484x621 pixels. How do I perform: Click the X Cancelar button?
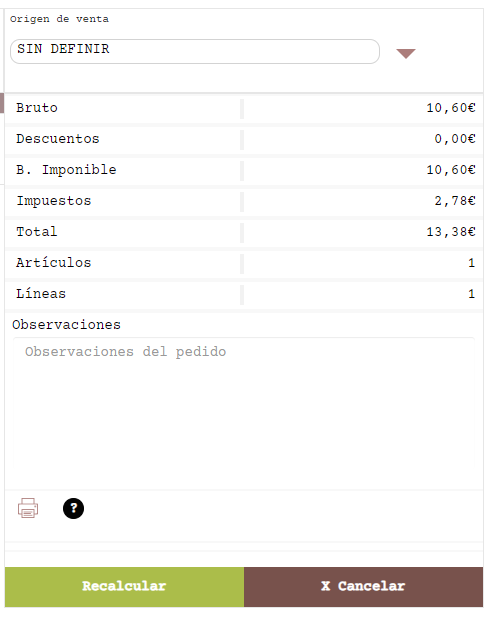pos(363,587)
